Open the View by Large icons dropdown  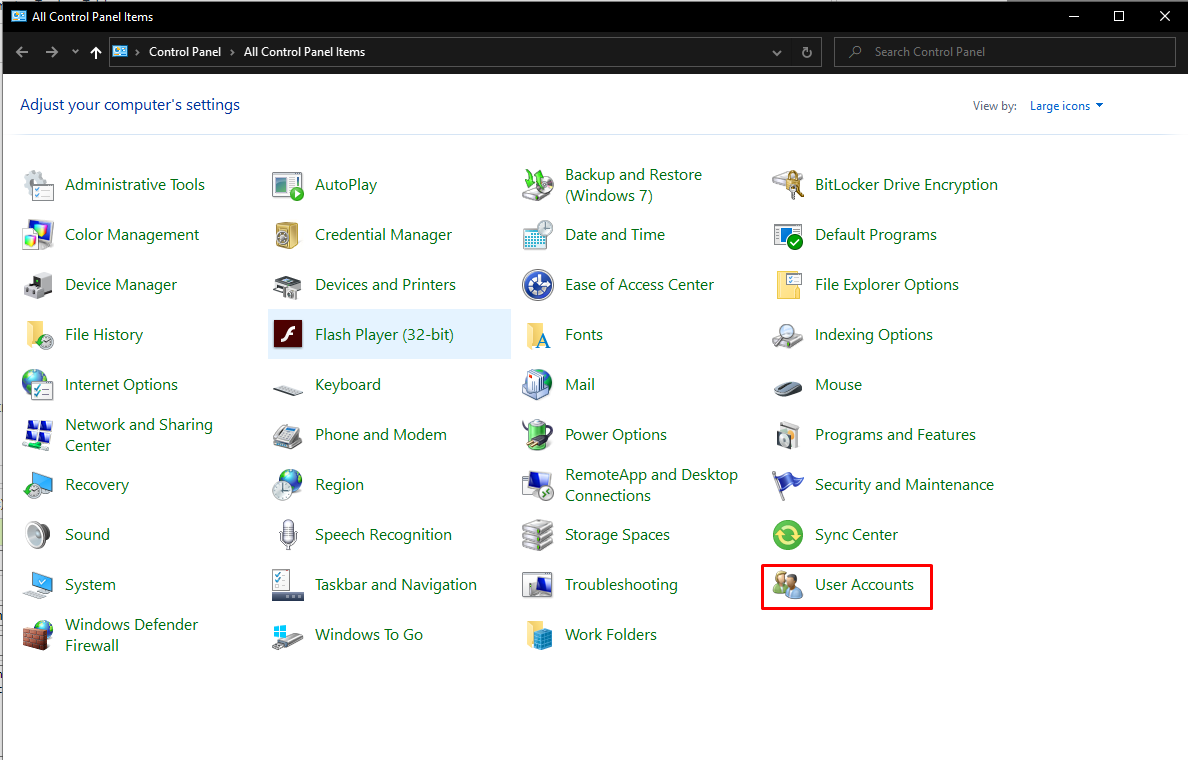click(1066, 106)
